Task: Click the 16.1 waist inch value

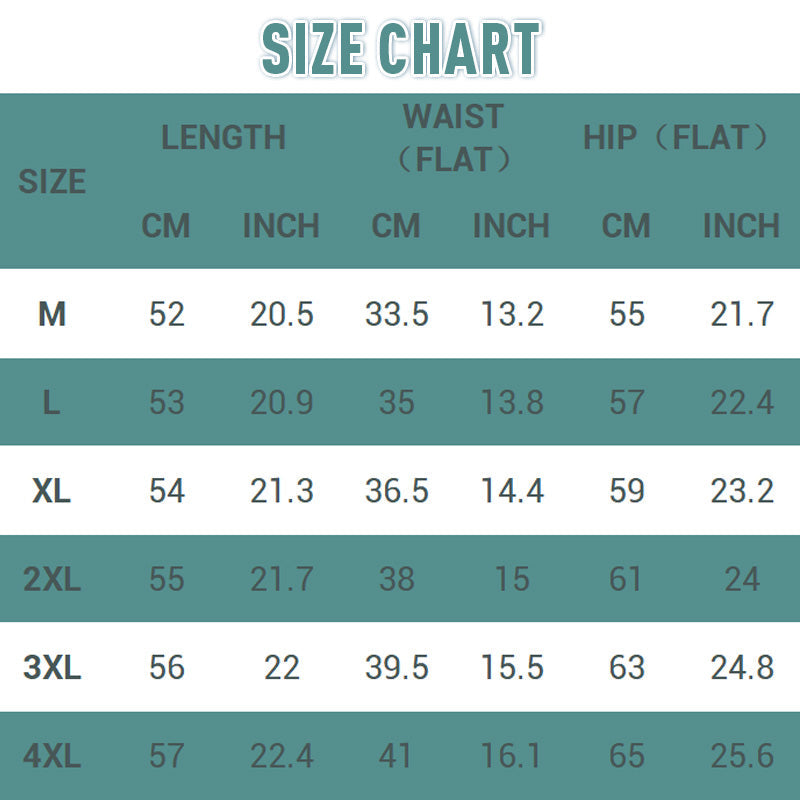Action: pos(511,756)
